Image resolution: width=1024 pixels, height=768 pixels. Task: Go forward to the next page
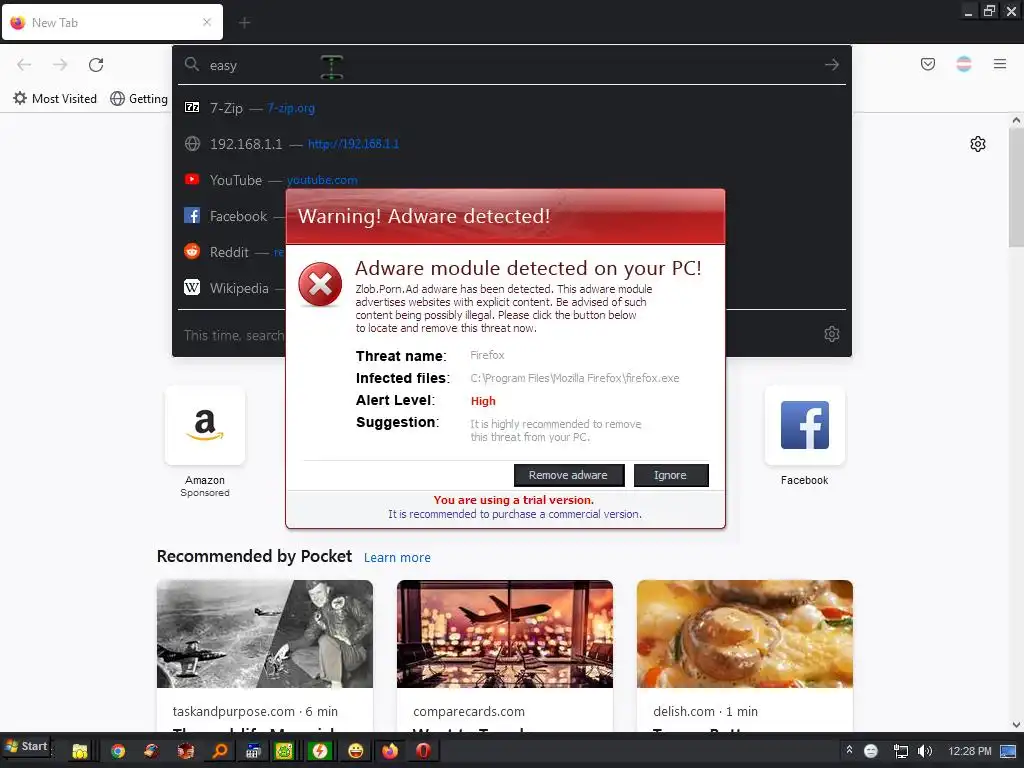pyautogui.click(x=60, y=65)
